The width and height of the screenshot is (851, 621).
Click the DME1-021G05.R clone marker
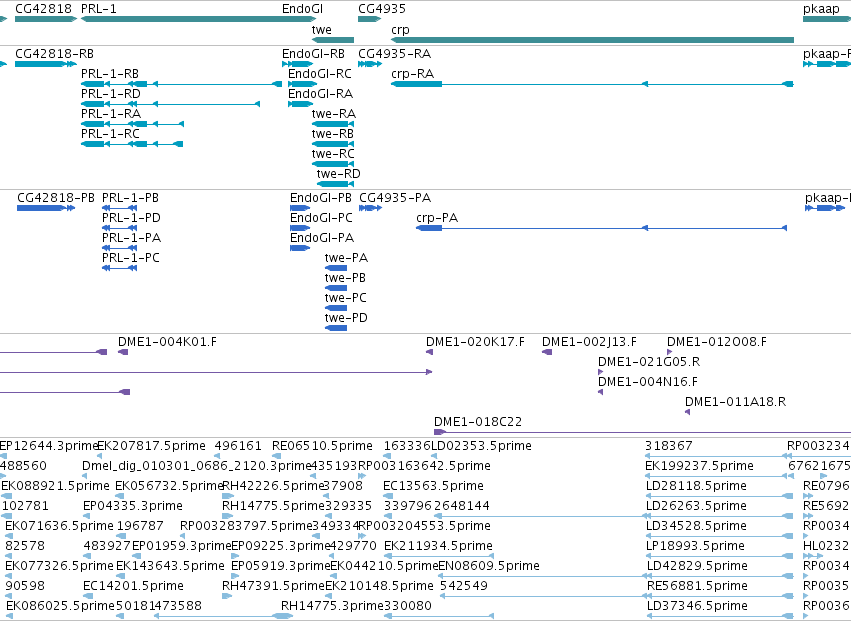[601, 372]
